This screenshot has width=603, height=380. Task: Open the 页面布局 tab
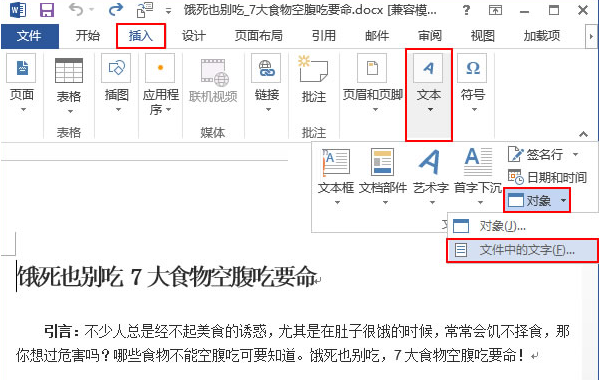tap(258, 36)
